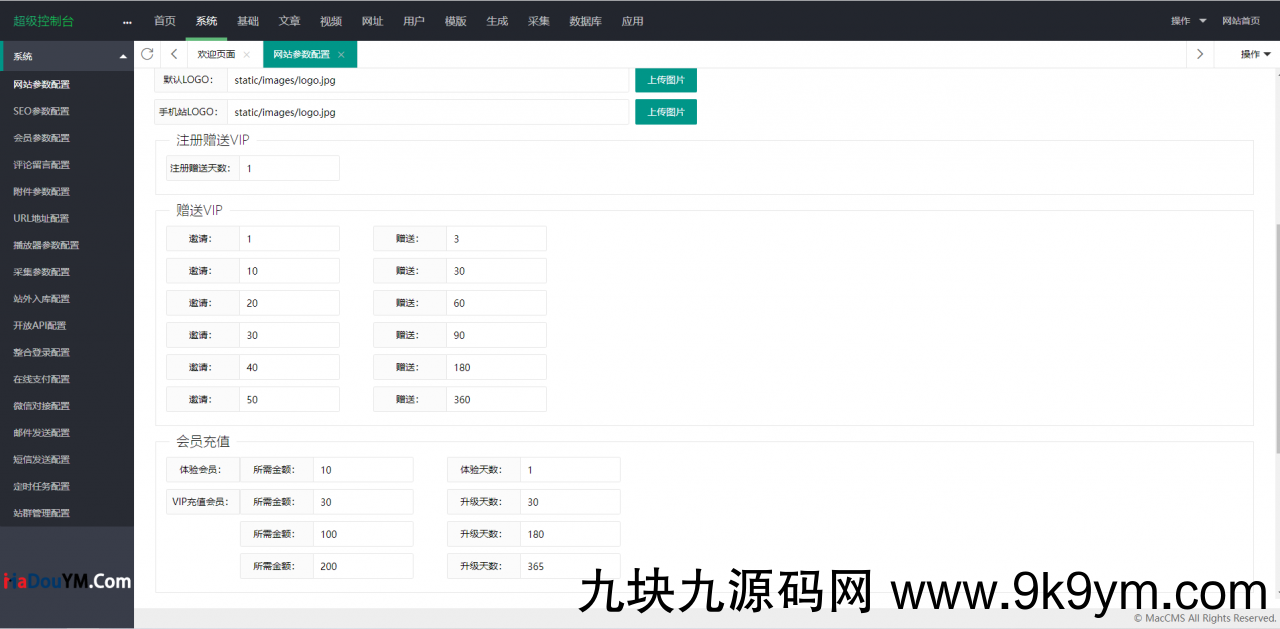Select 采集 in the top navigation
This screenshot has height=629, width=1280.
coord(538,20)
